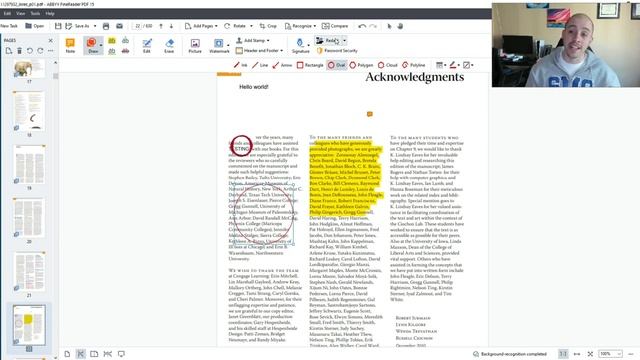Expand the Rotate dropdown arrow

(251, 26)
